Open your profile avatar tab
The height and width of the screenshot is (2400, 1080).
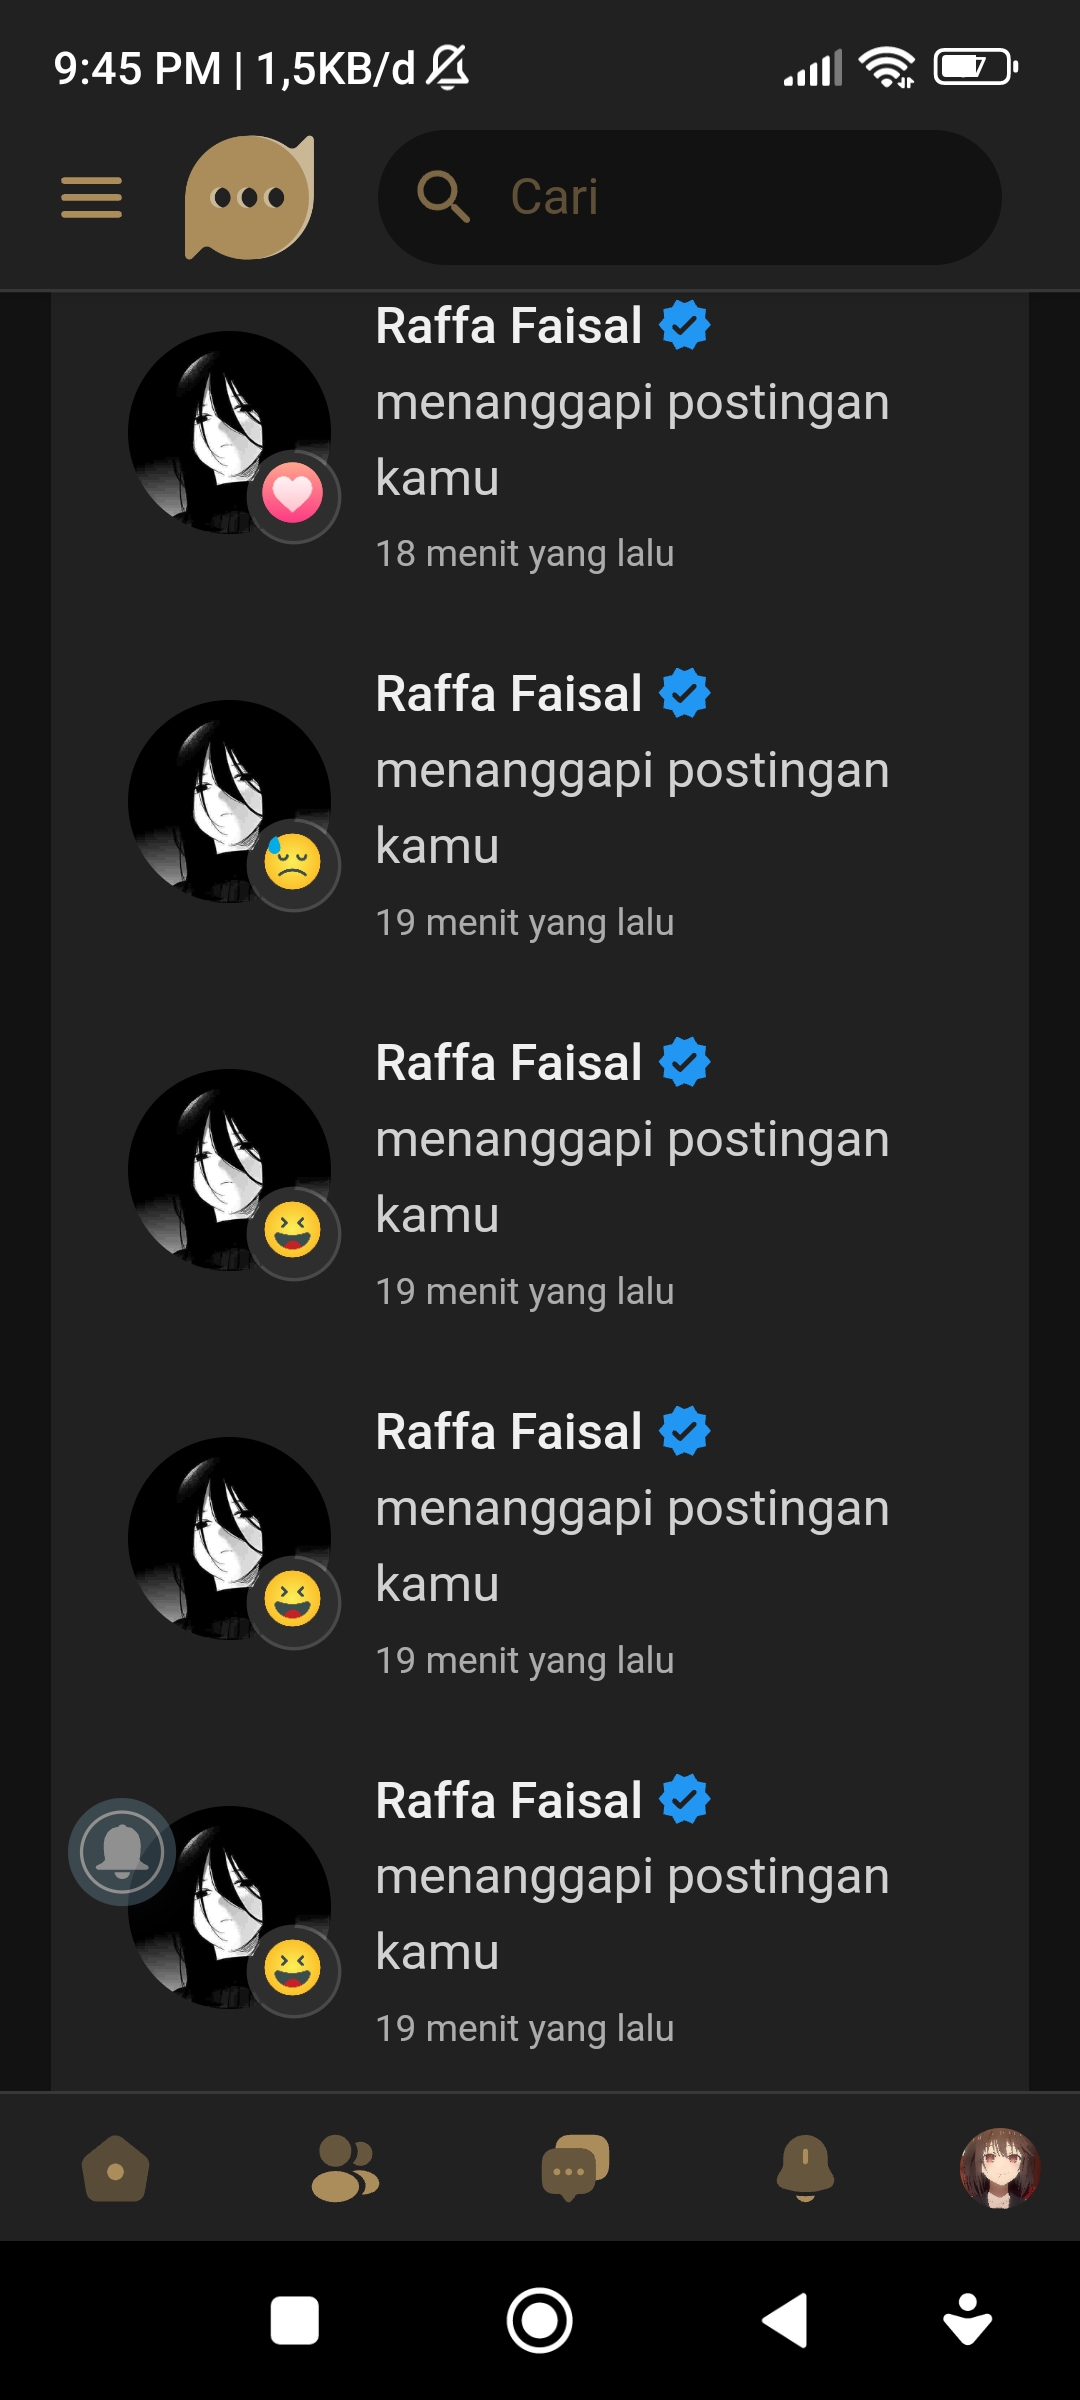tap(1000, 2168)
